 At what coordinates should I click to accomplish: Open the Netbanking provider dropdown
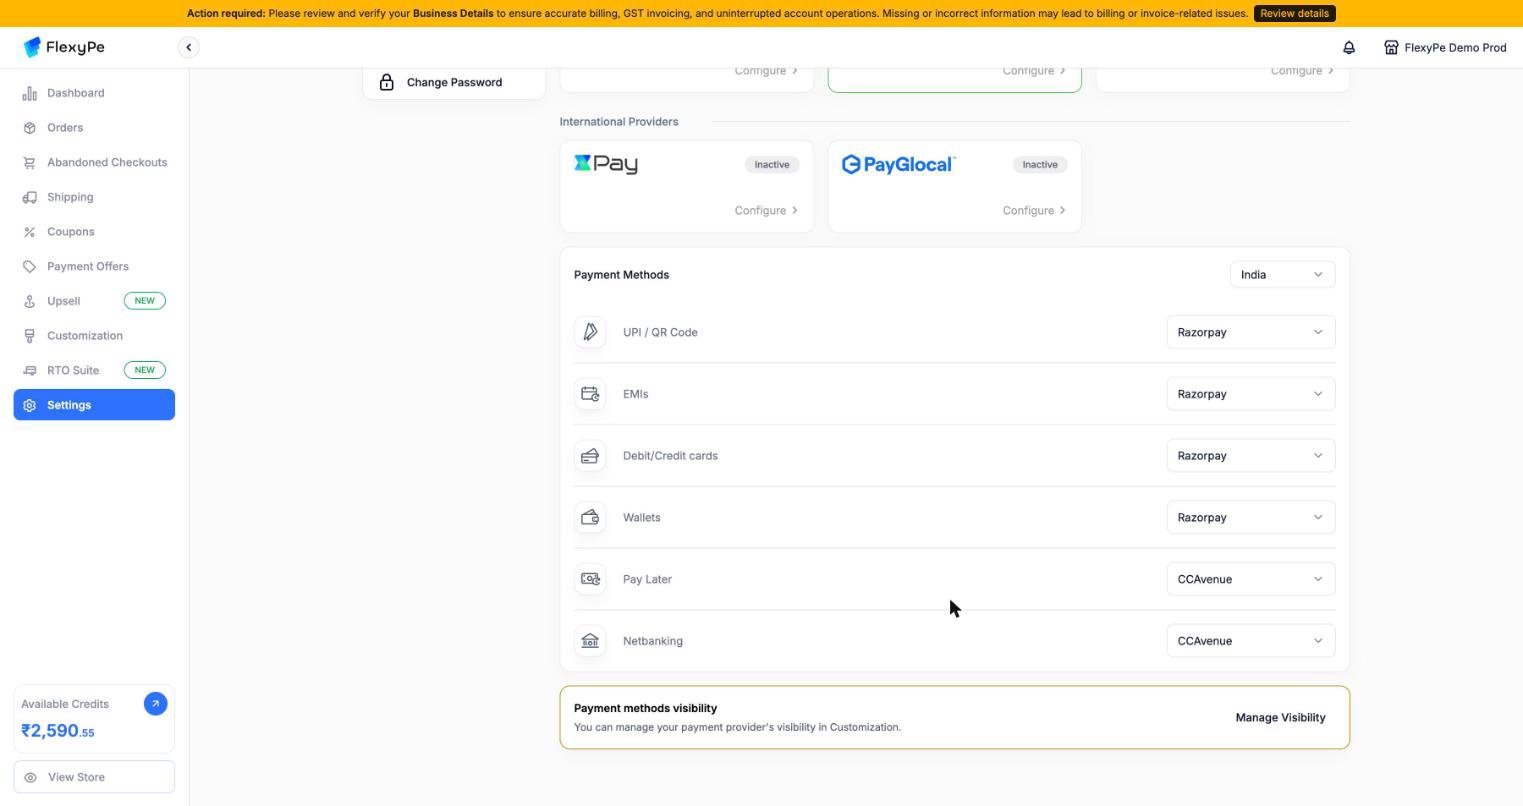[1250, 641]
